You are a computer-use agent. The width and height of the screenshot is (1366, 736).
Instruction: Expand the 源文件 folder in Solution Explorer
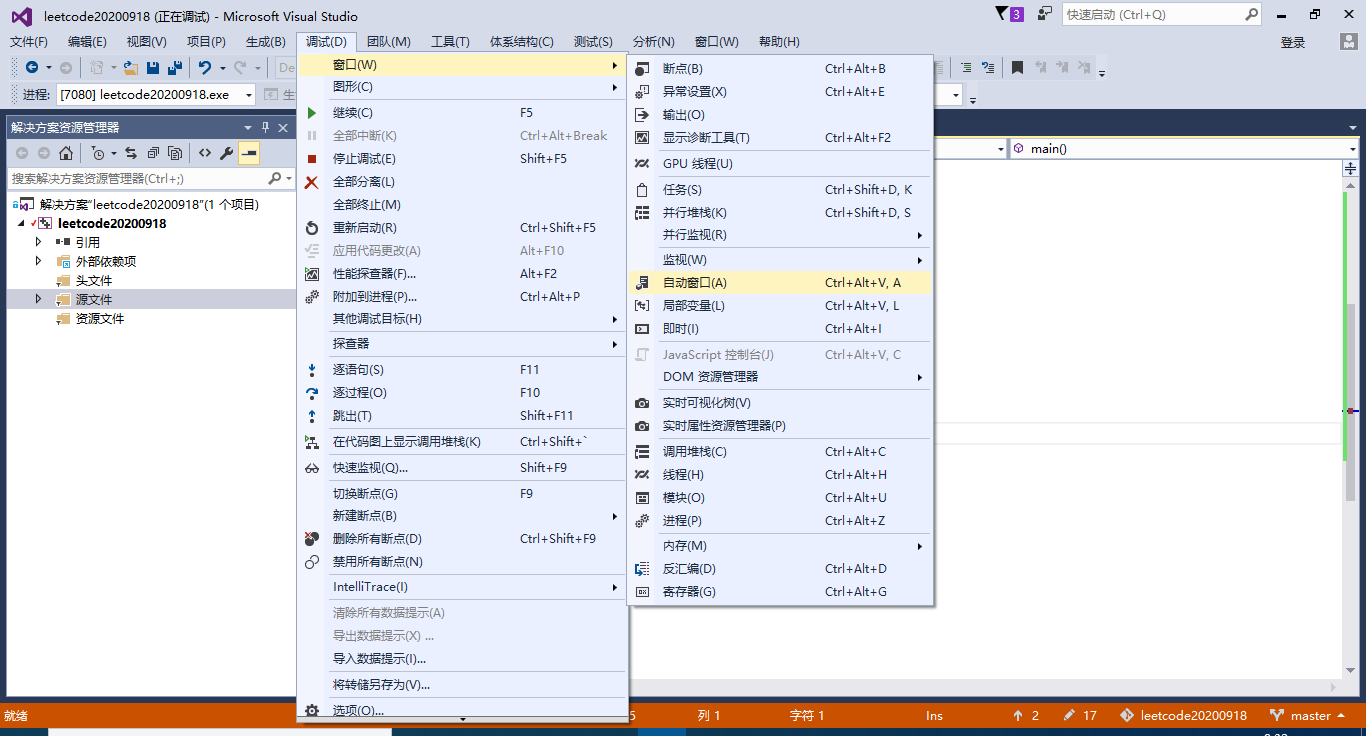click(x=38, y=299)
